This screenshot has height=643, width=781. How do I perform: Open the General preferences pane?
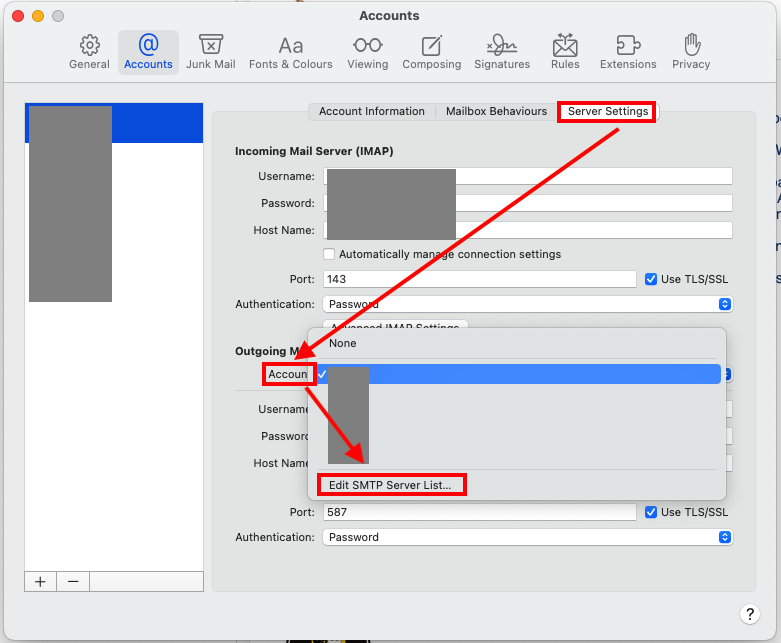[89, 52]
